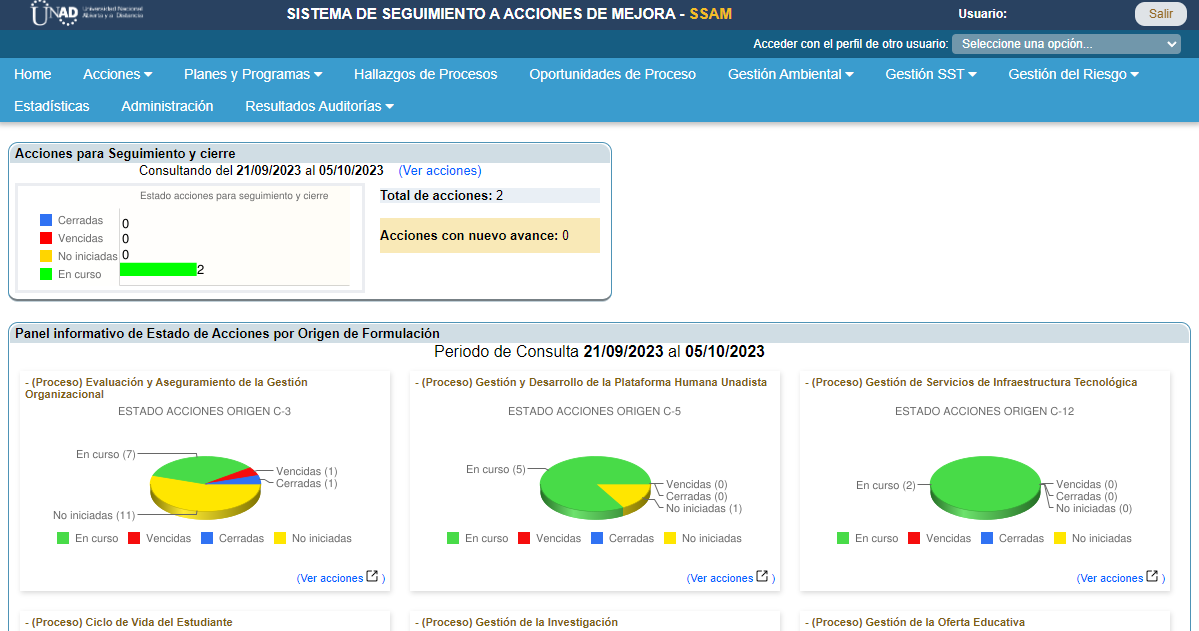Screen dimensions: 1199x631
Task: Expand the Resultados Auditorías menu
Action: [320, 106]
